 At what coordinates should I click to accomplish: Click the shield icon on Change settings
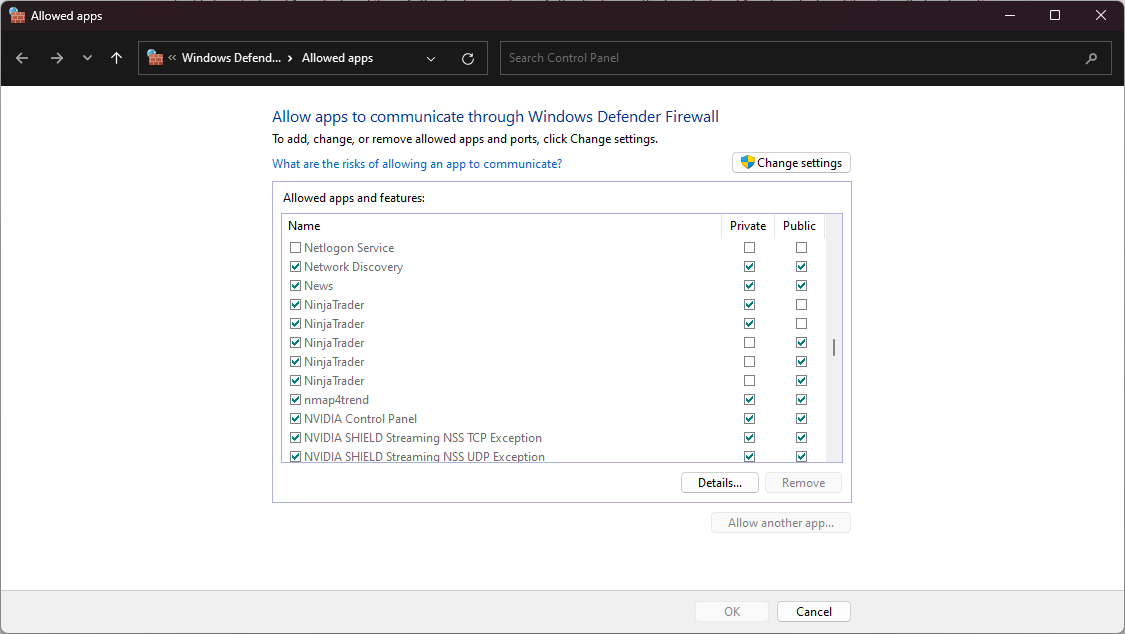[x=747, y=163]
